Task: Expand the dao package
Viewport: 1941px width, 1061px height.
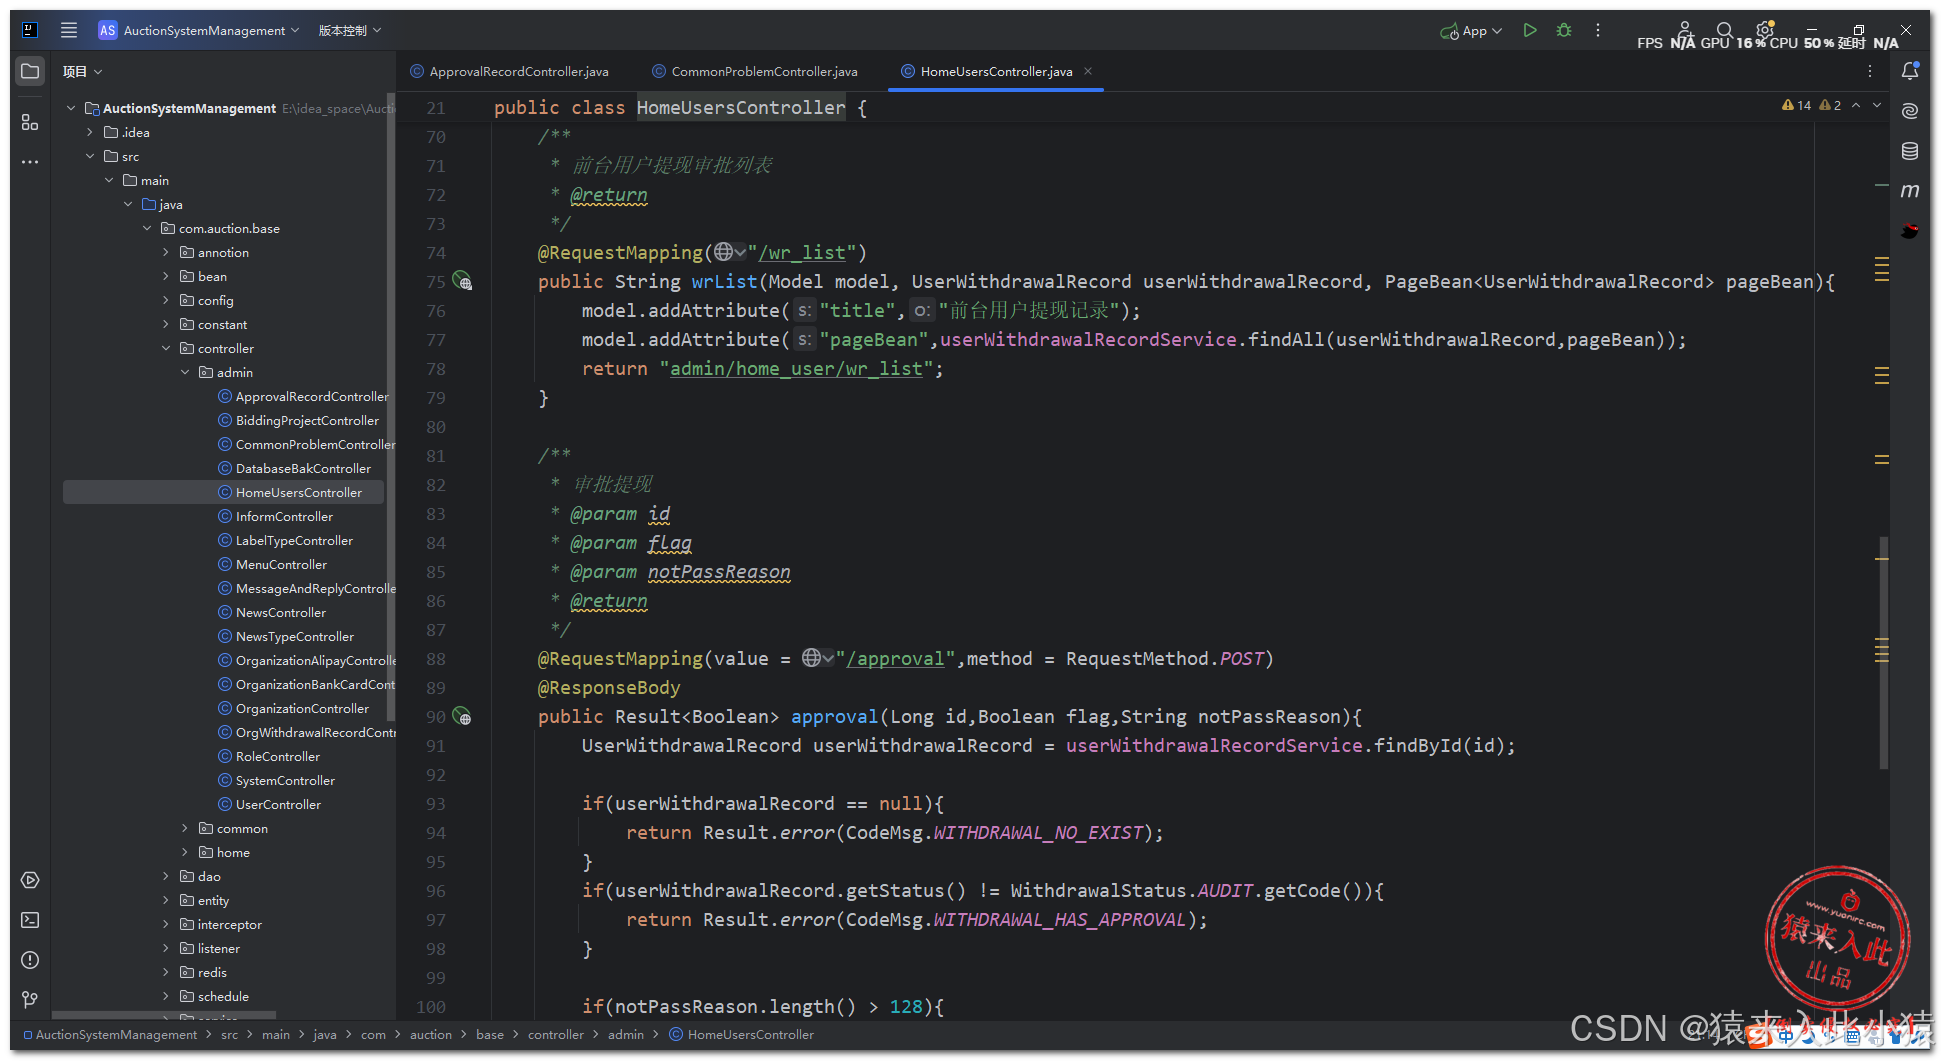Action: coord(166,876)
